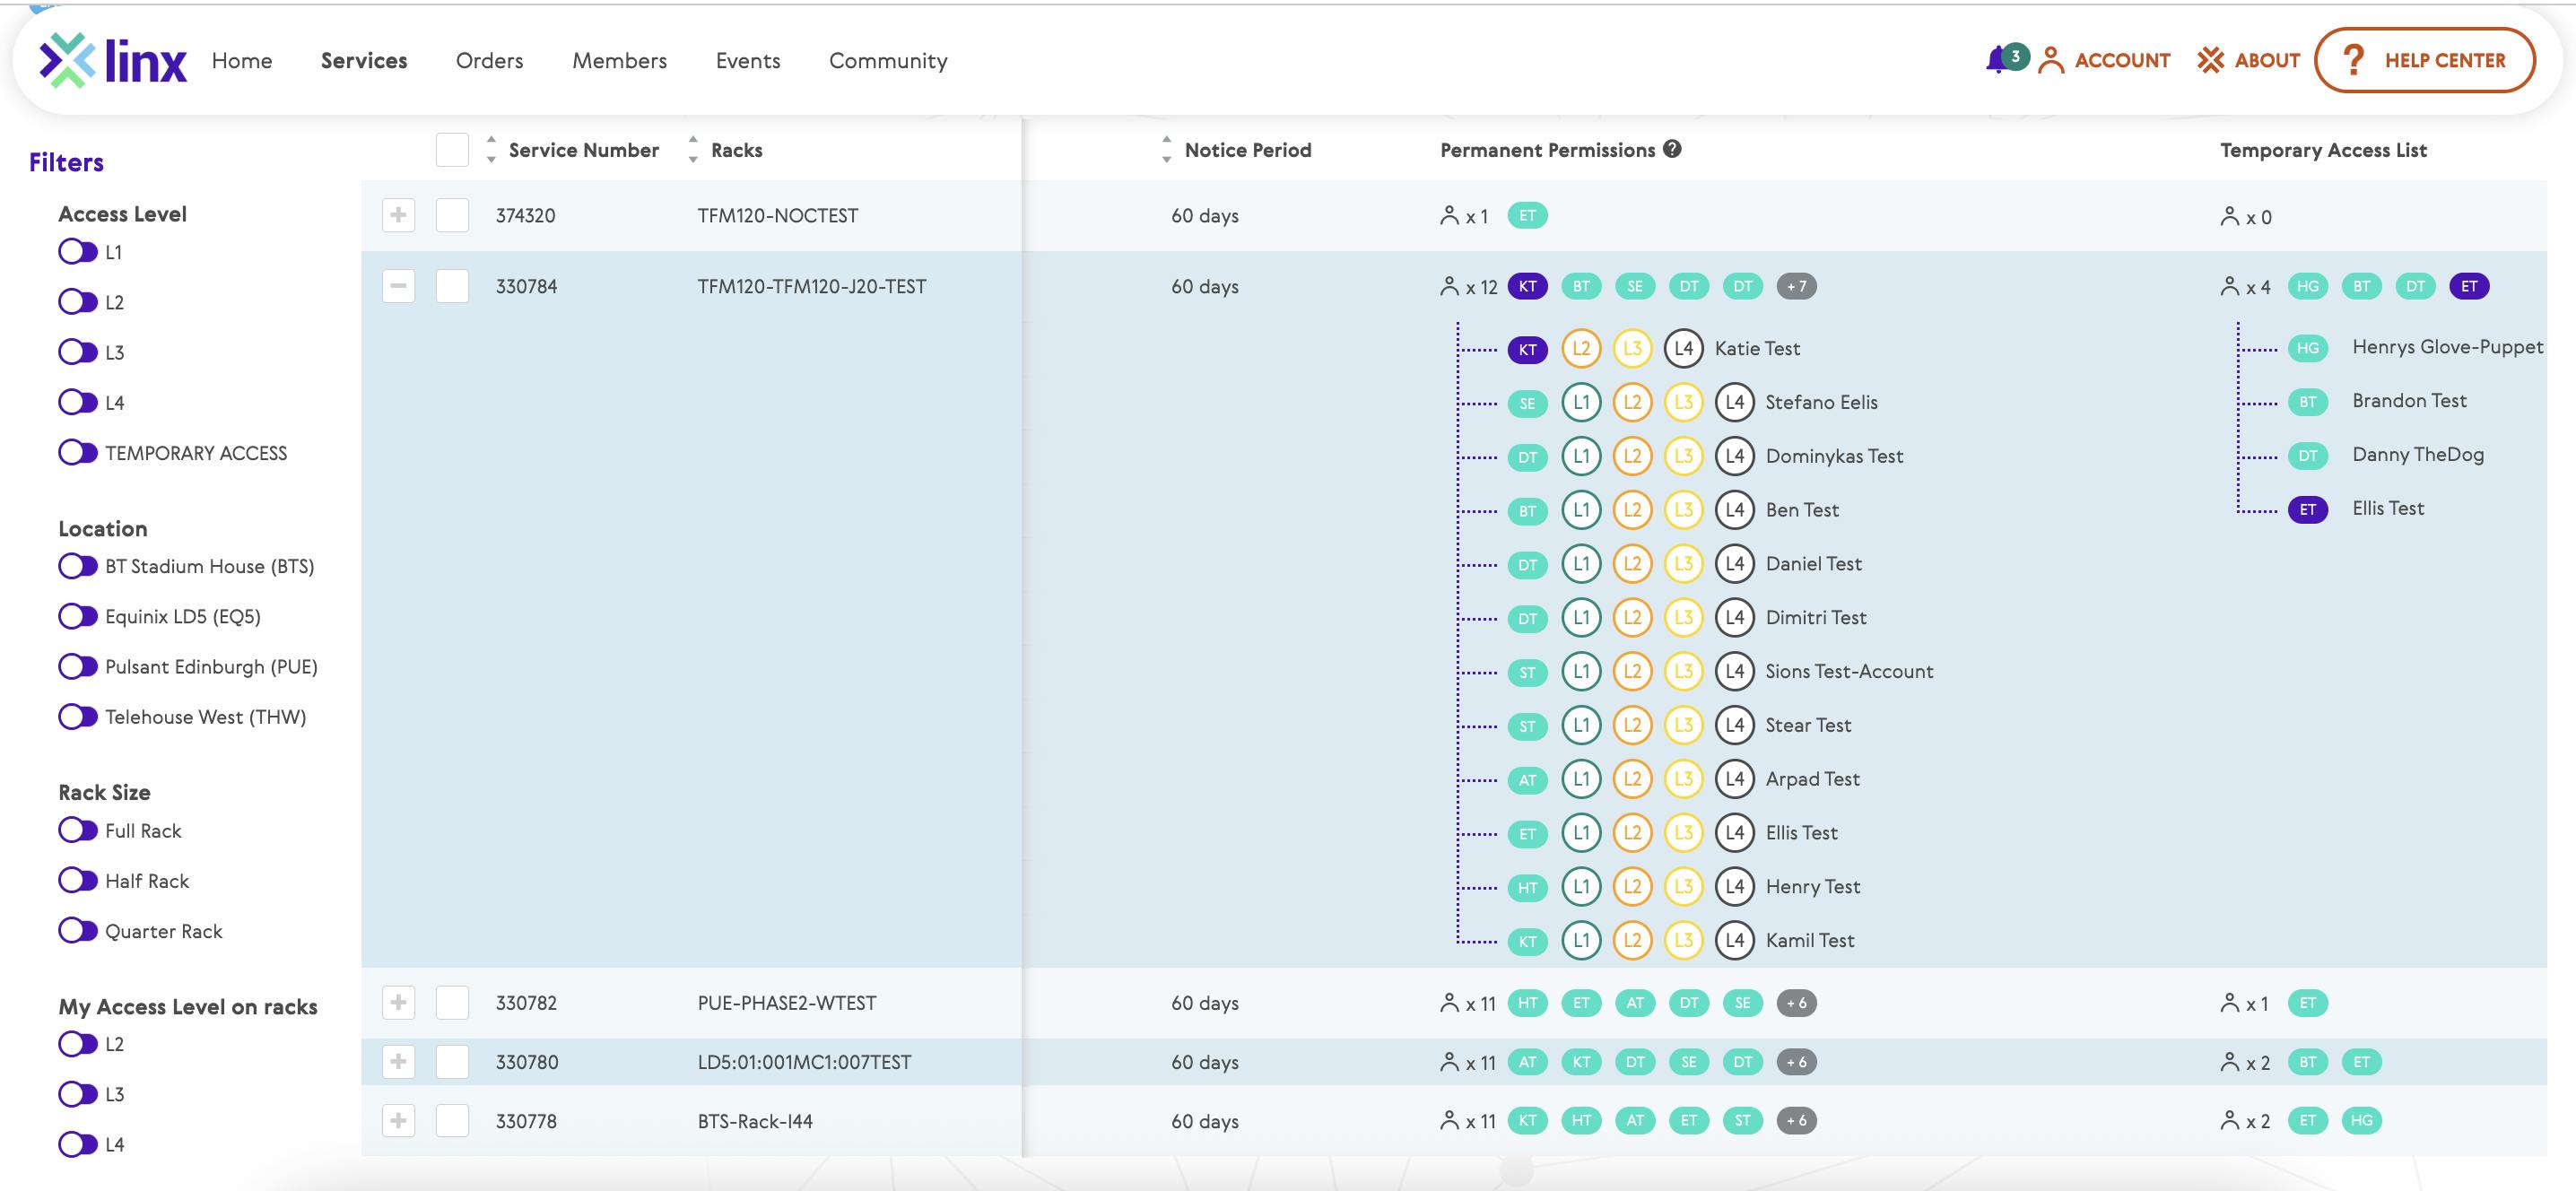Click the ET badge on row 374320
The width and height of the screenshot is (2576, 1191).
(x=1527, y=216)
